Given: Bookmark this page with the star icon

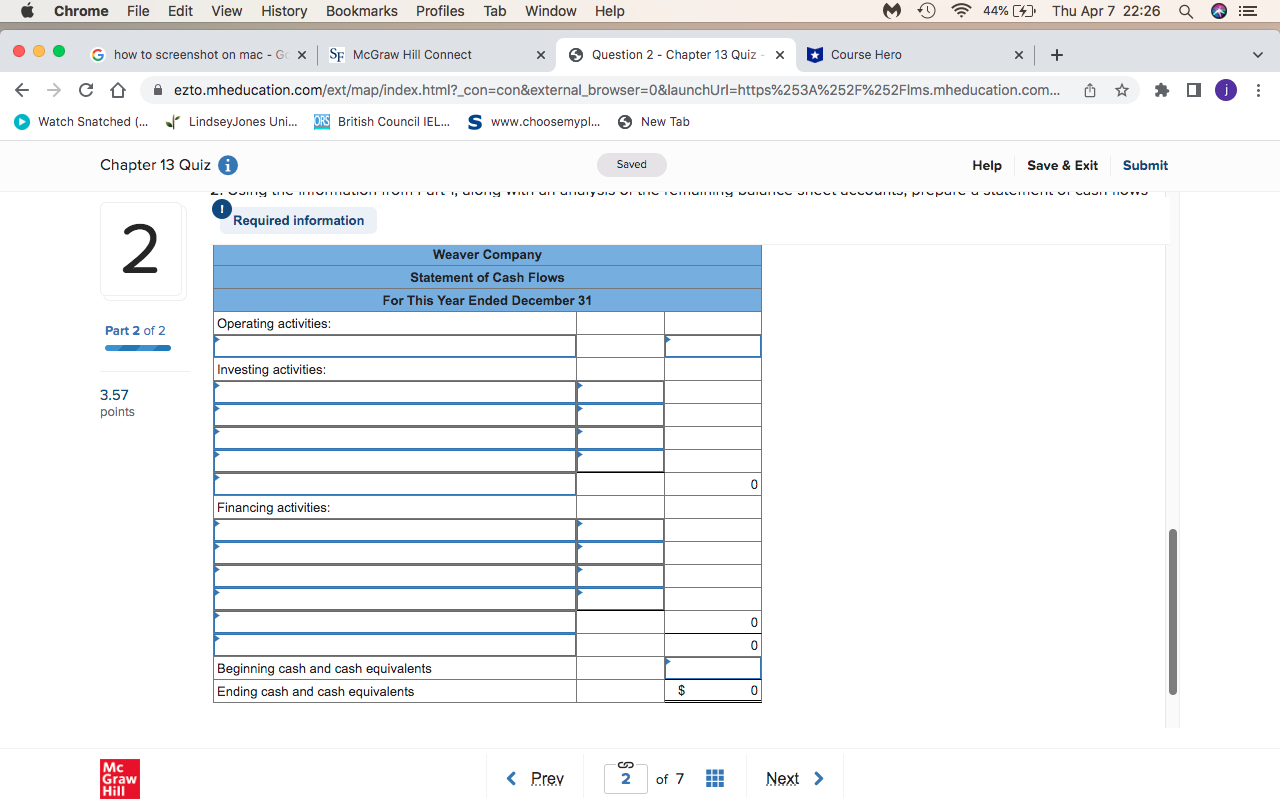Looking at the screenshot, I should coord(1121,89).
